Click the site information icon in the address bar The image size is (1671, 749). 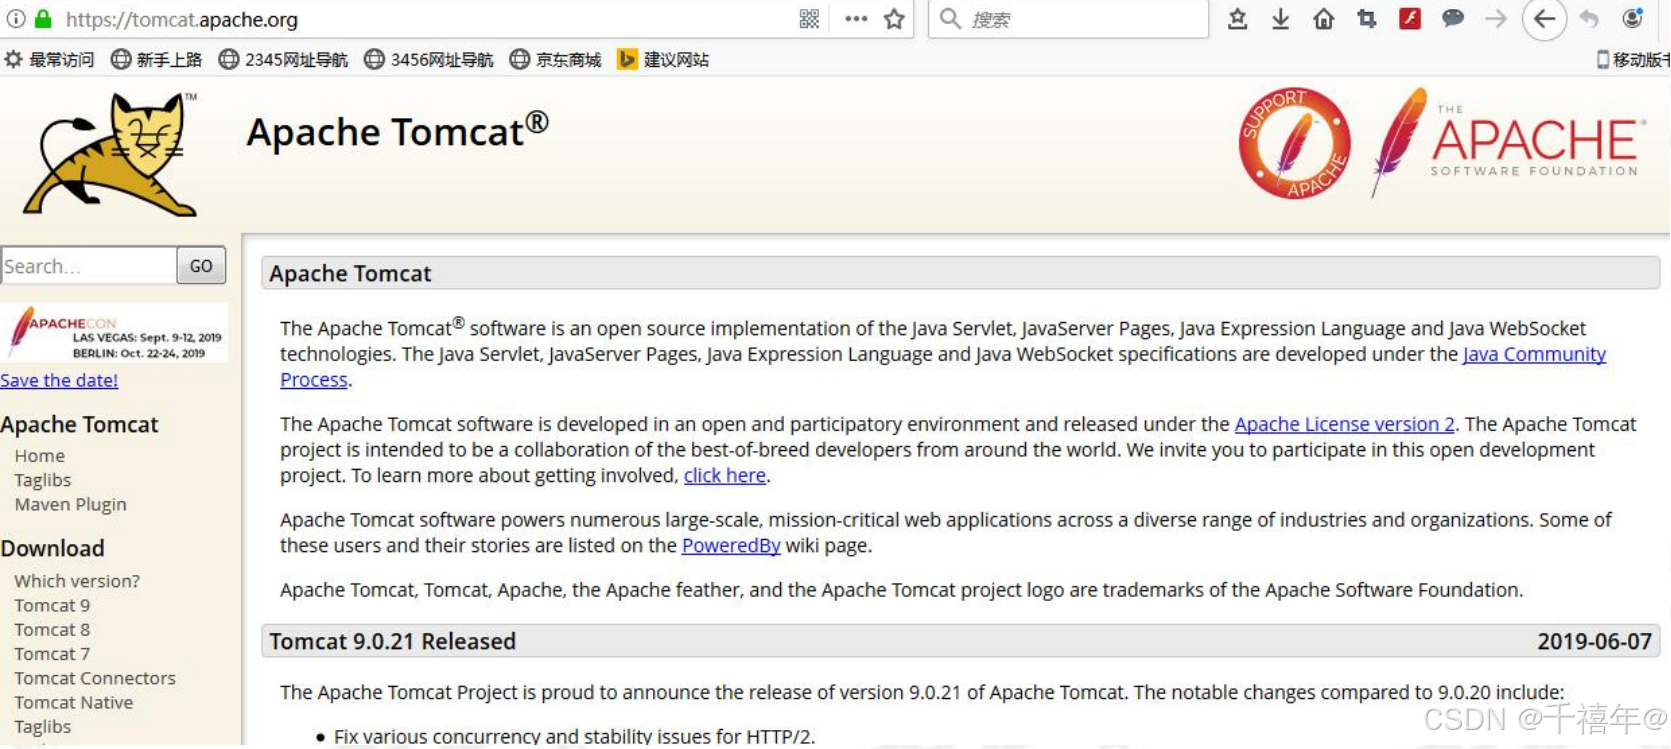[15, 19]
